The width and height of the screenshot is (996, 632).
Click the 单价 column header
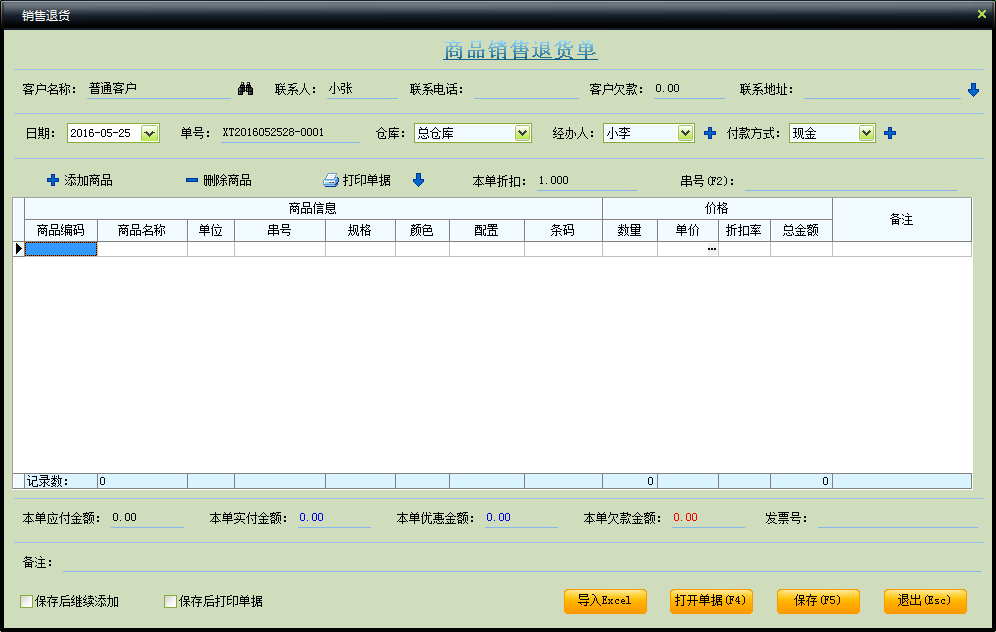(688, 230)
